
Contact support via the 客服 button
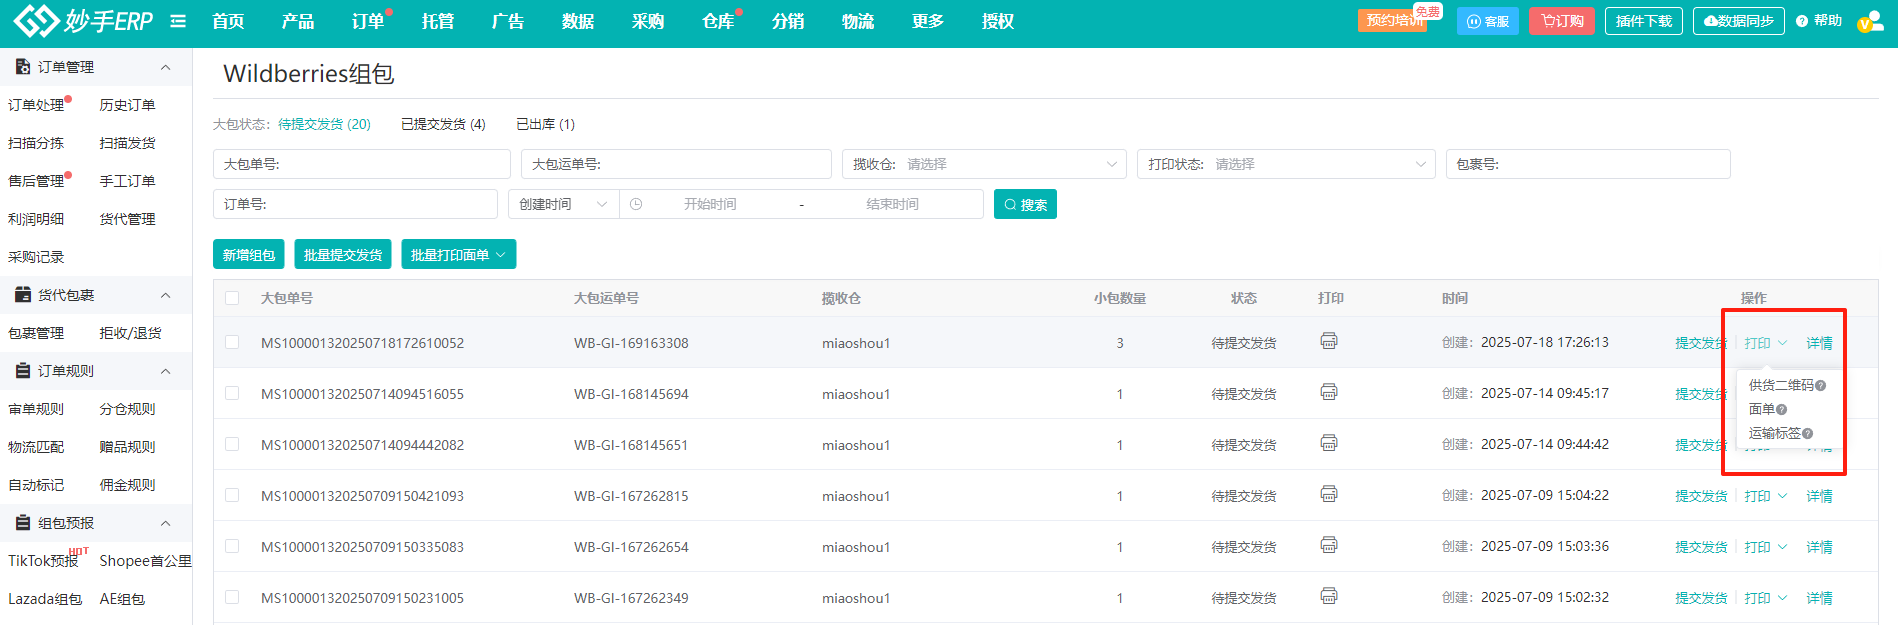1488,21
